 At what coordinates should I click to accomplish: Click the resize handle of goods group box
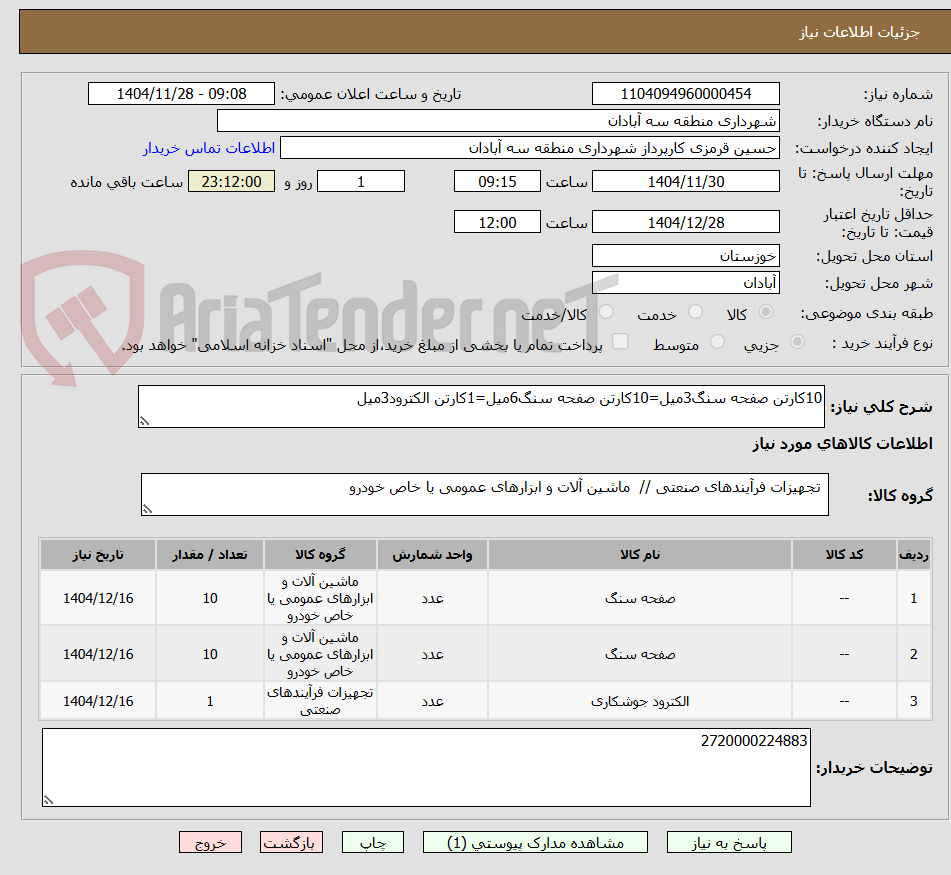click(147, 509)
